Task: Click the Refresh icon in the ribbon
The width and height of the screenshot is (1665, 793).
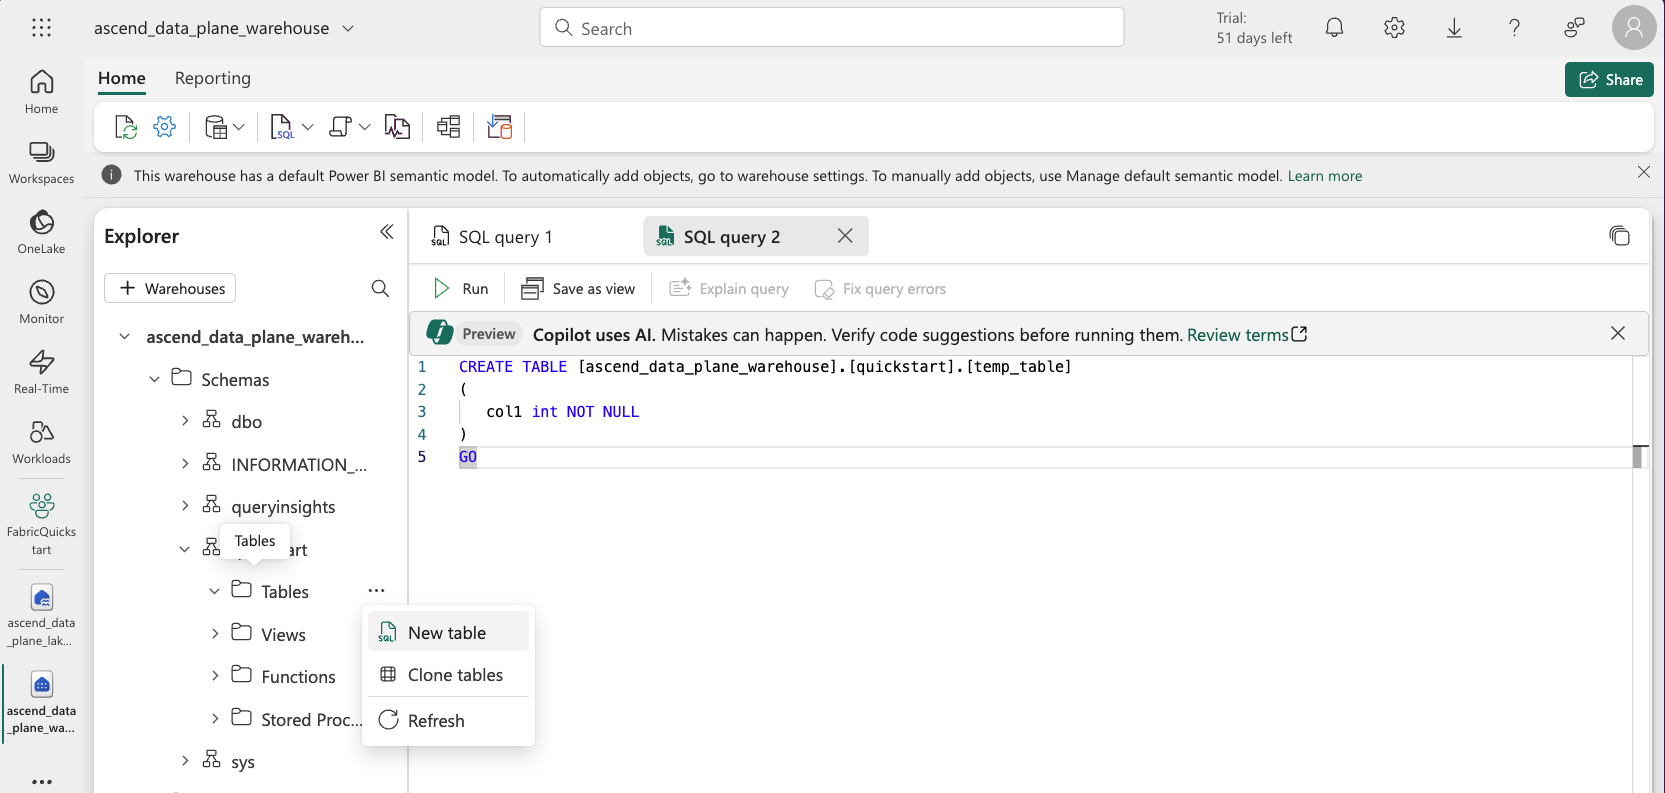Action: [126, 127]
